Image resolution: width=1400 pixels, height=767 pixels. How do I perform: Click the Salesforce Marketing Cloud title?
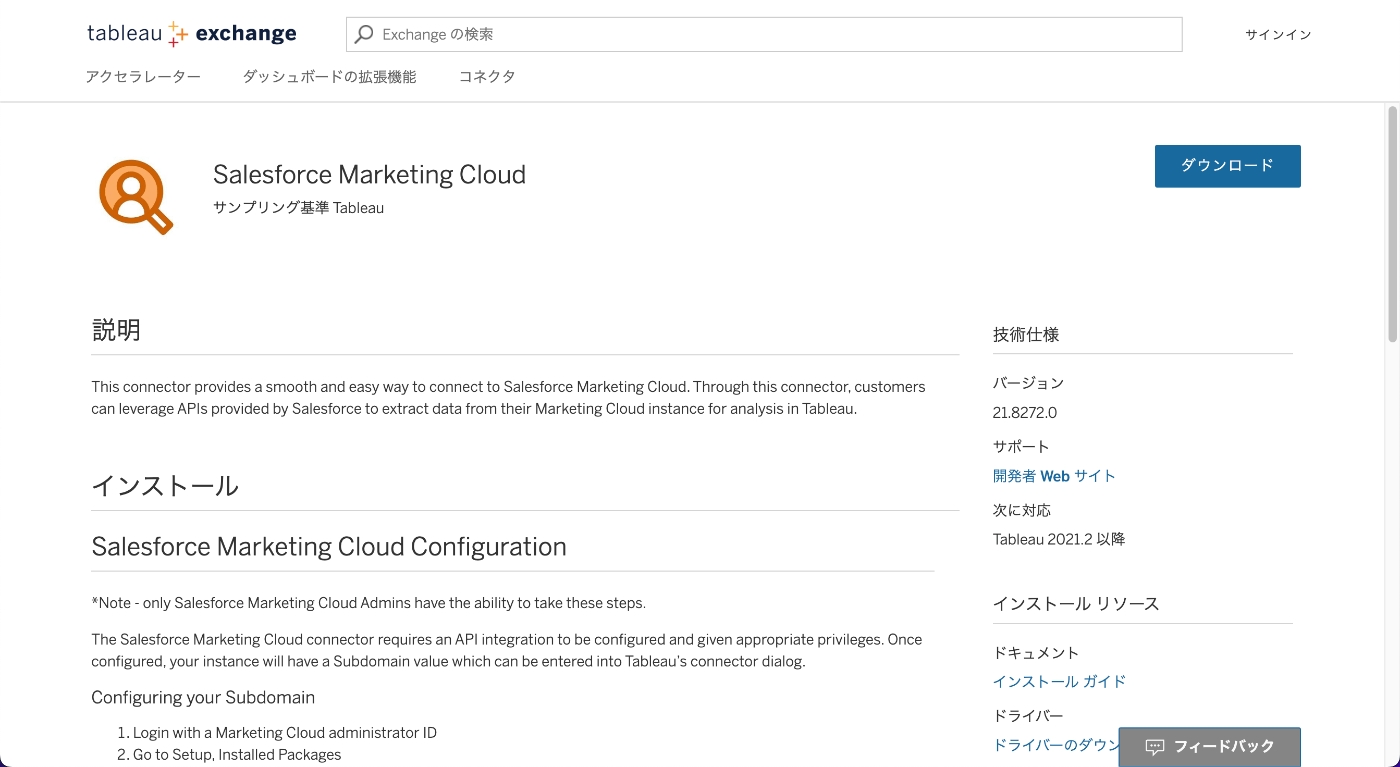pos(369,174)
